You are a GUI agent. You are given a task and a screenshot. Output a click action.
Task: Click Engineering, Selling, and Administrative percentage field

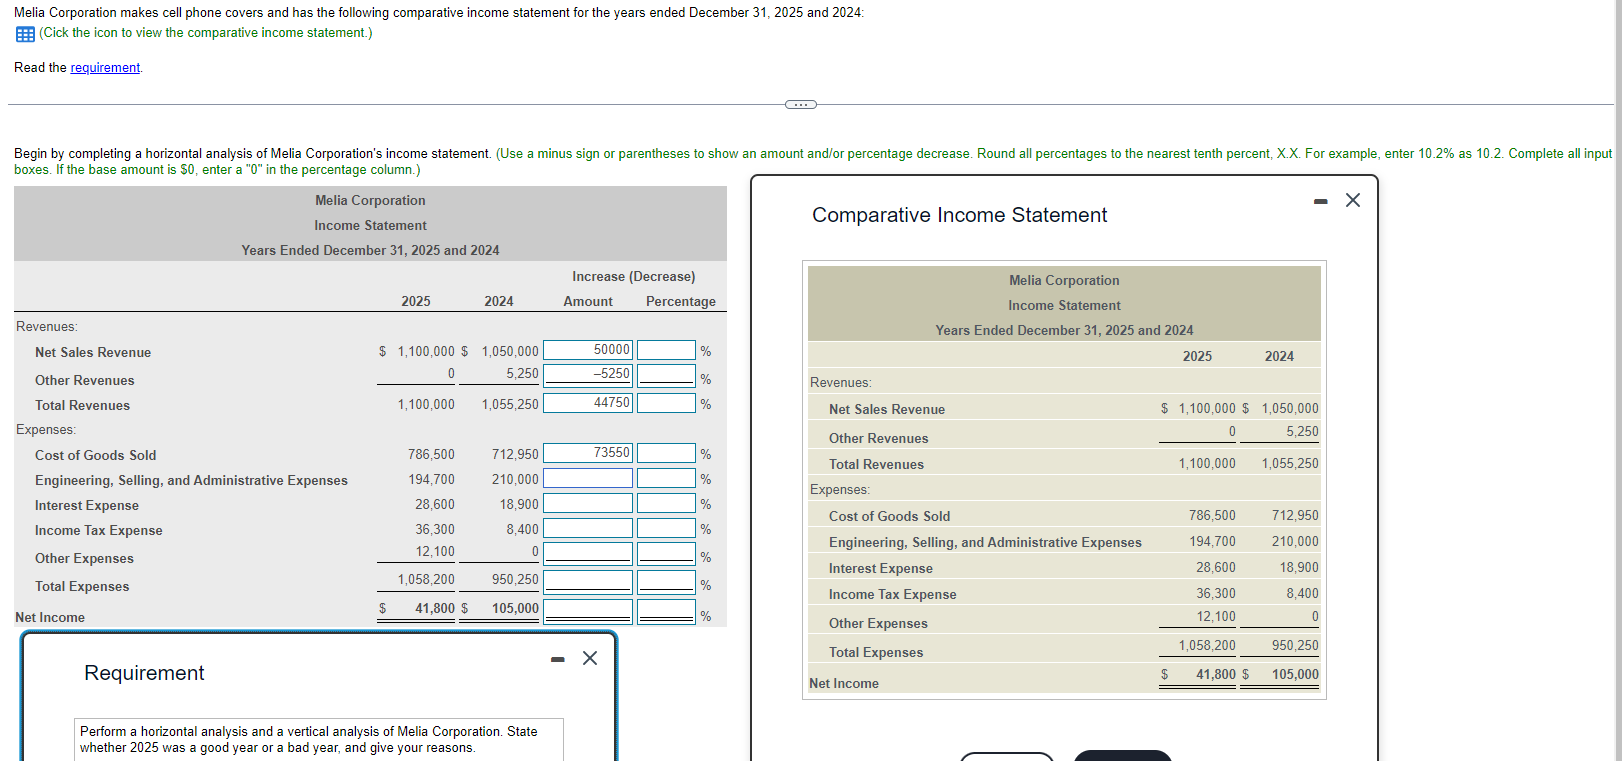point(666,478)
